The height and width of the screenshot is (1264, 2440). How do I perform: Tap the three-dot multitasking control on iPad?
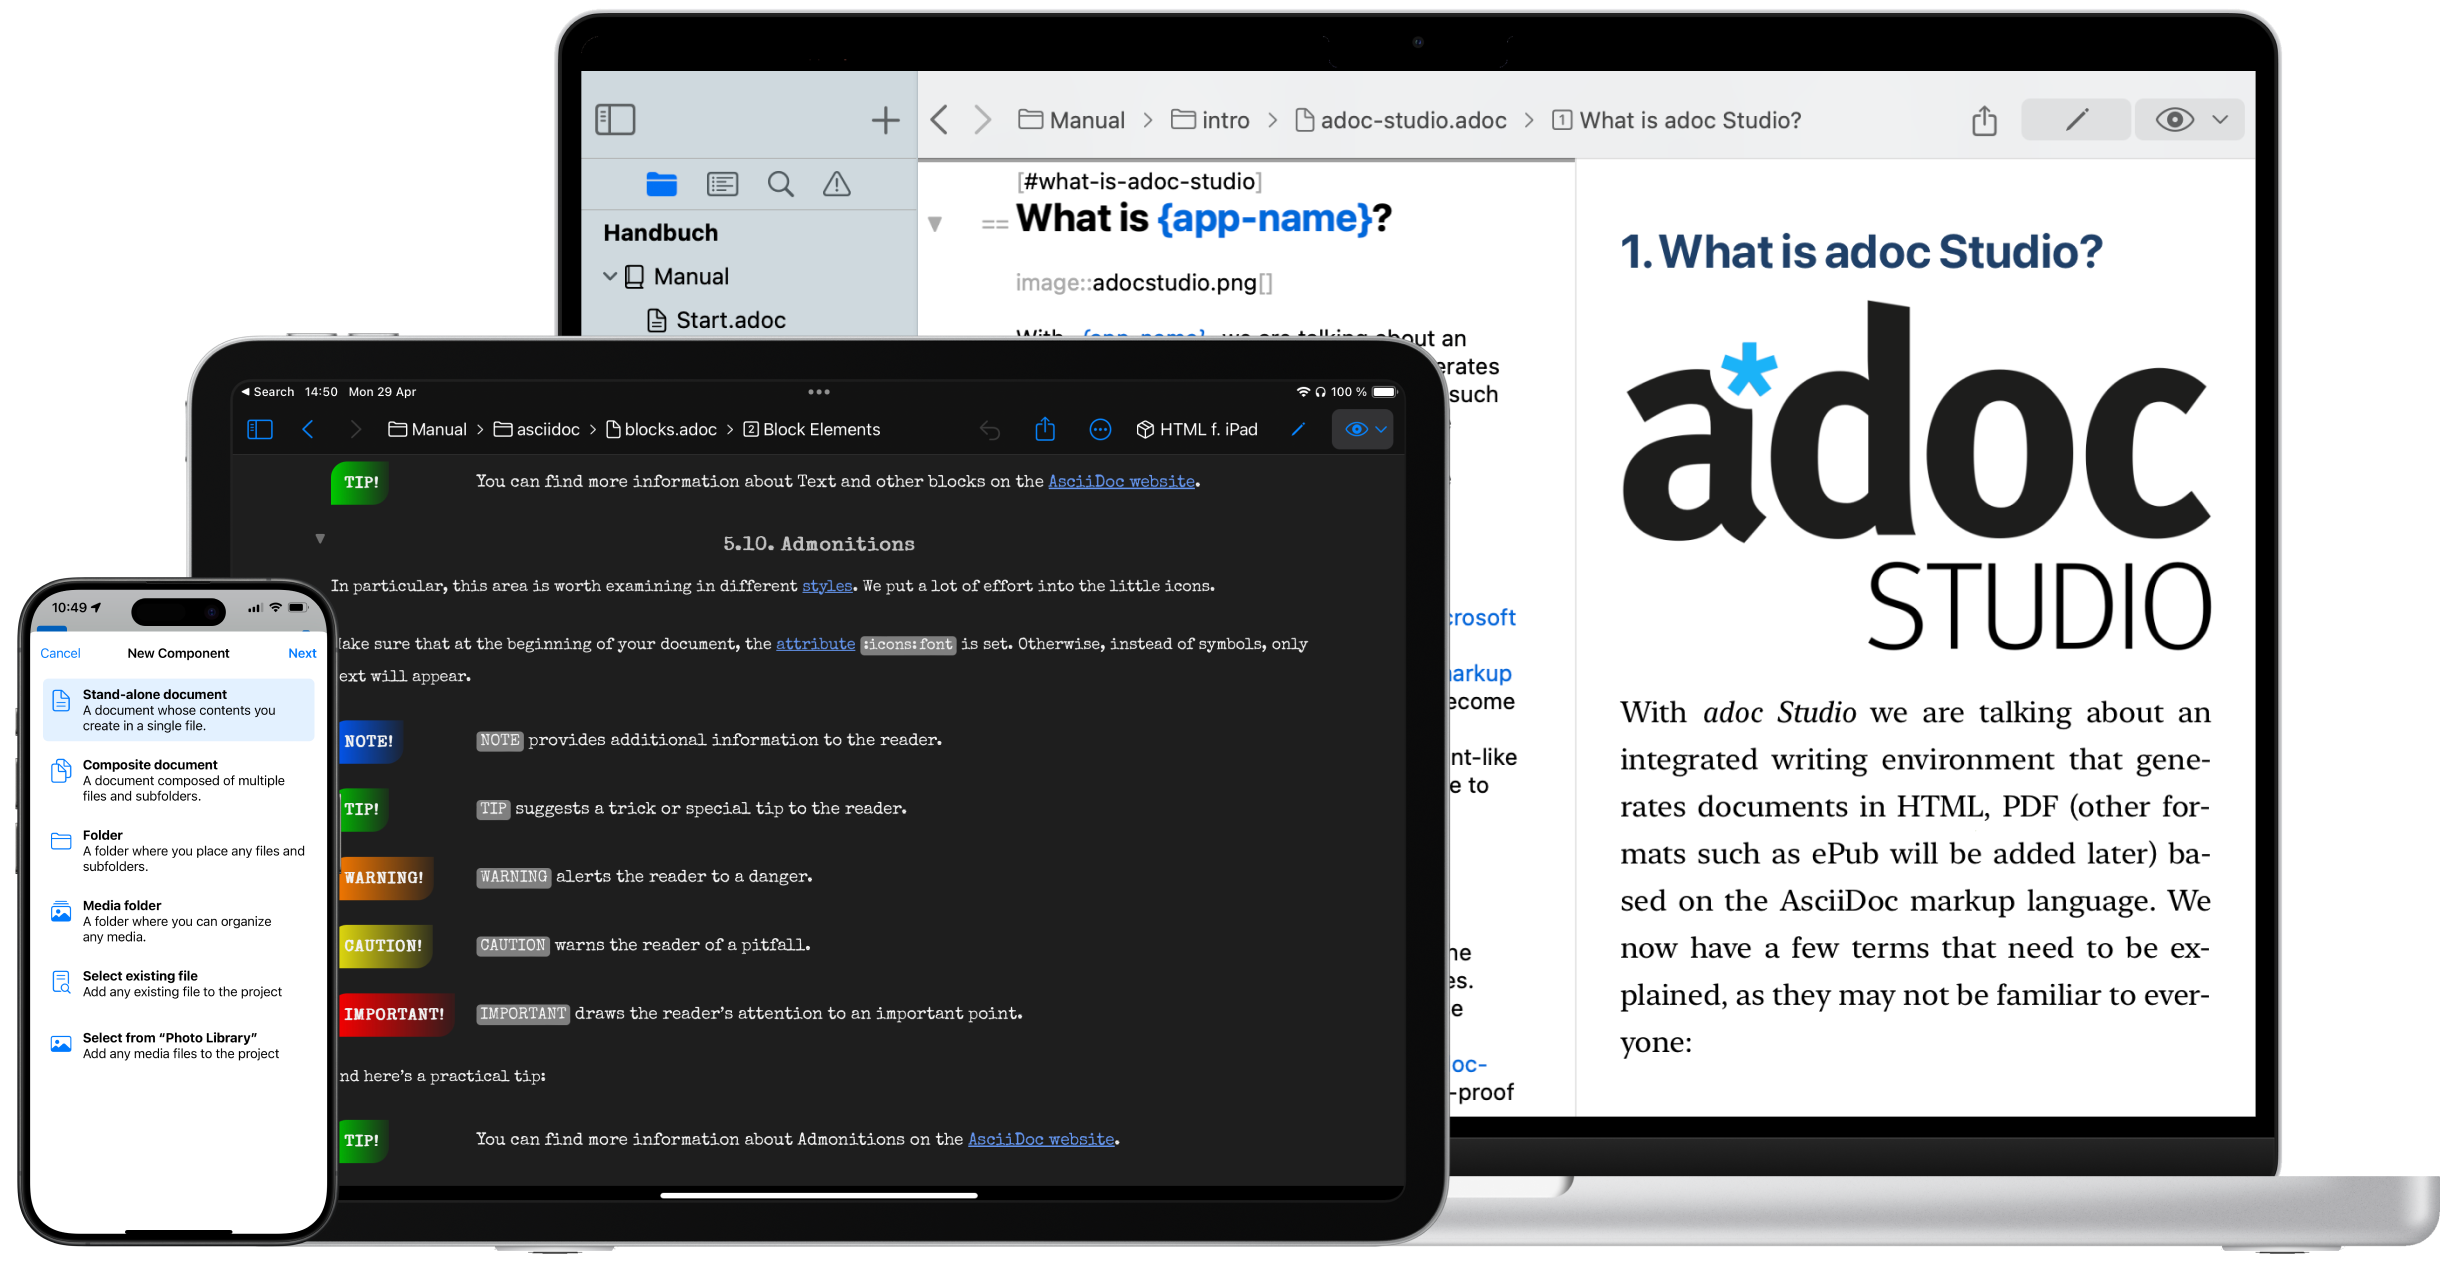point(819,392)
